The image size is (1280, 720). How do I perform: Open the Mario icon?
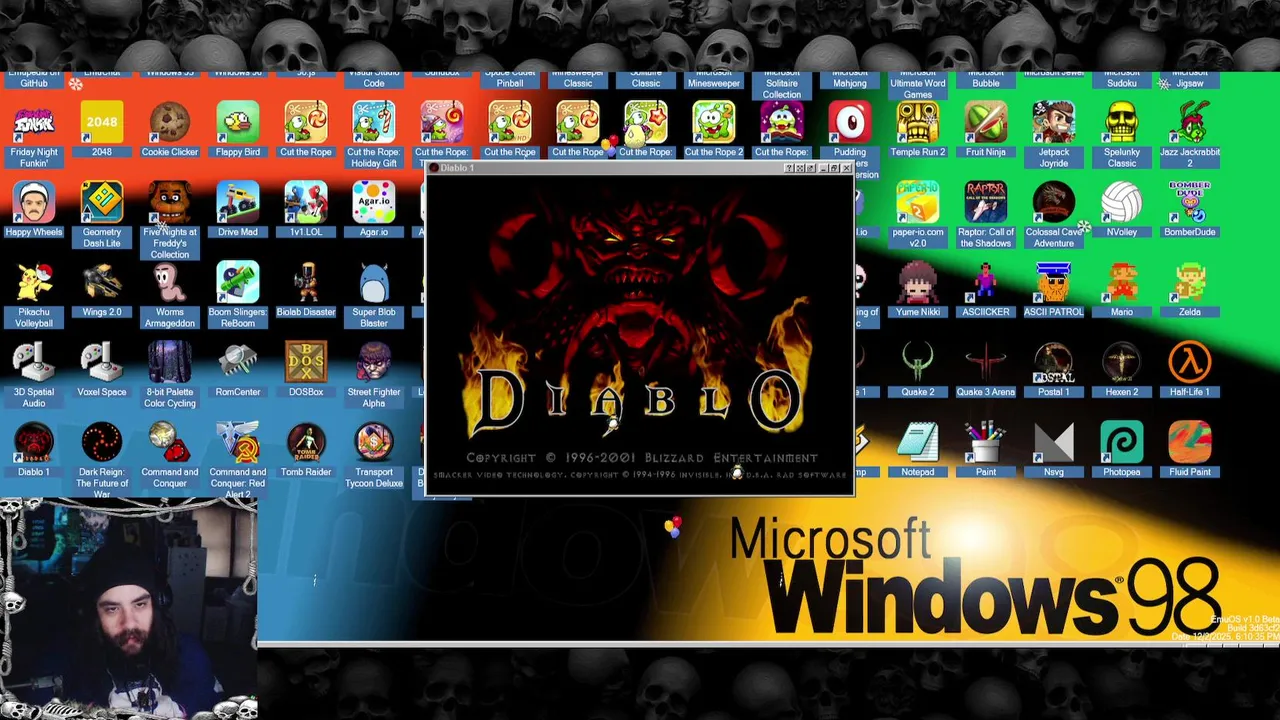pos(1122,283)
